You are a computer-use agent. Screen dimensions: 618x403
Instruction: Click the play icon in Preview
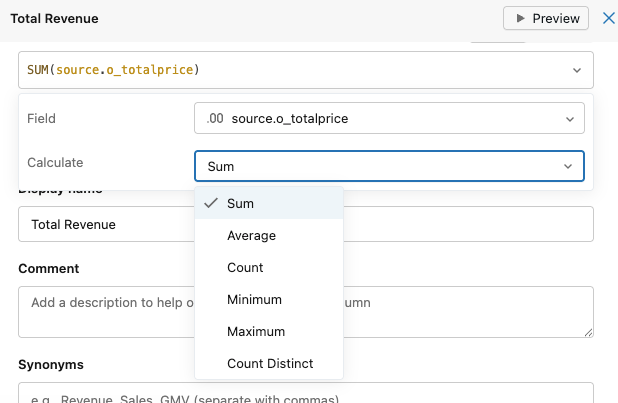tap(519, 18)
